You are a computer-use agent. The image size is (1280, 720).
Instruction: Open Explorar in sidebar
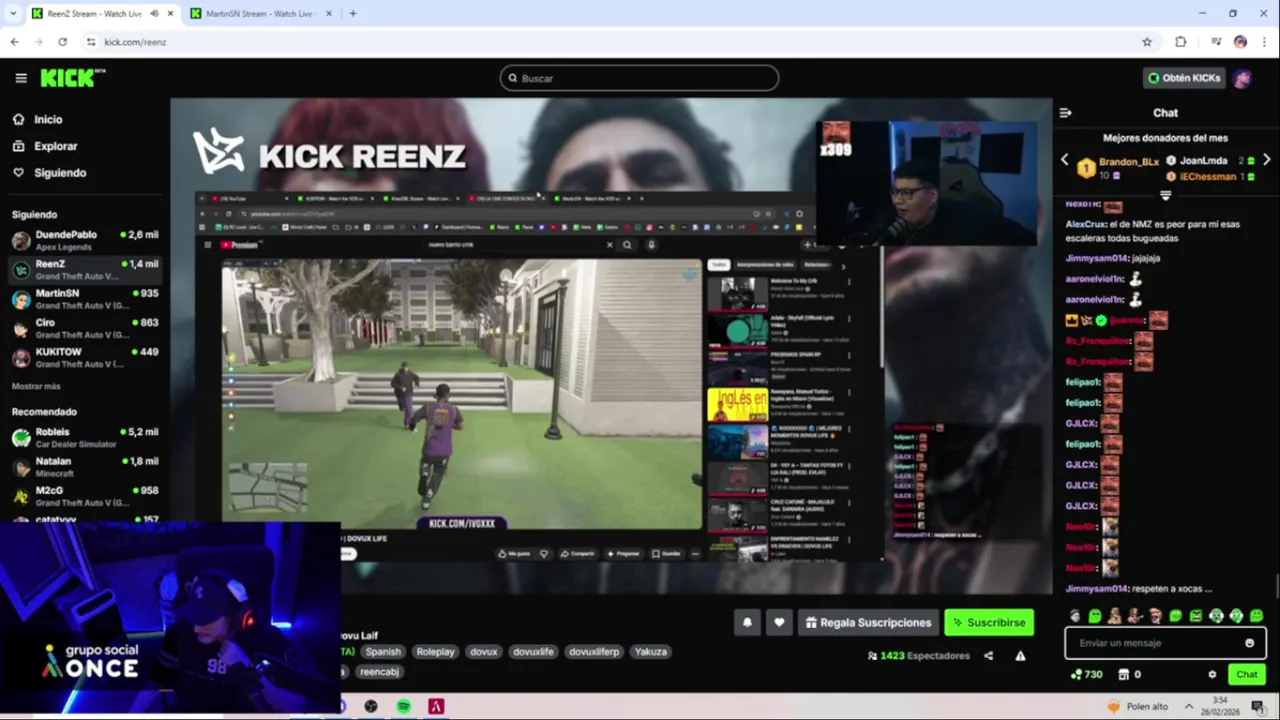tap(45, 146)
